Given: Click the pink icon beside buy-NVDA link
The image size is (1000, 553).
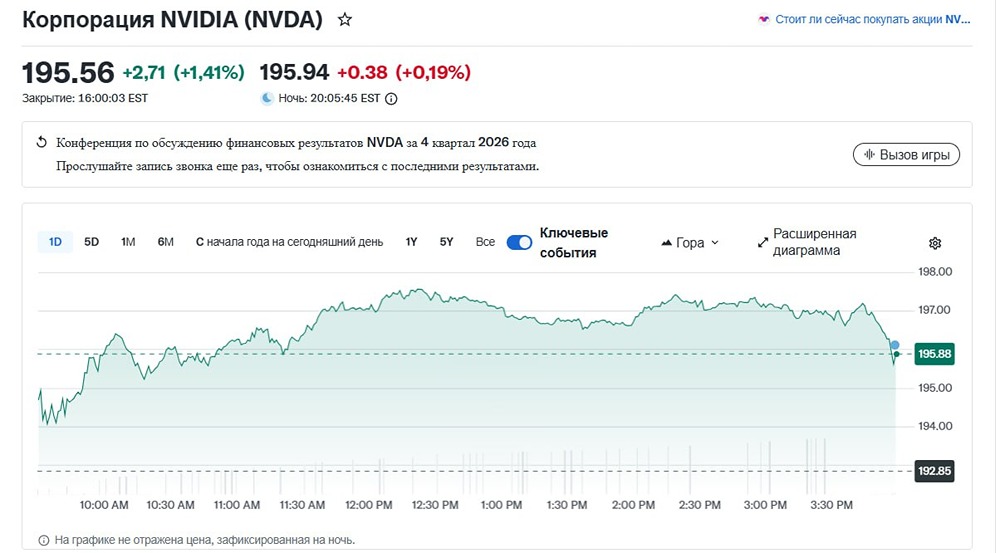Looking at the screenshot, I should [763, 19].
